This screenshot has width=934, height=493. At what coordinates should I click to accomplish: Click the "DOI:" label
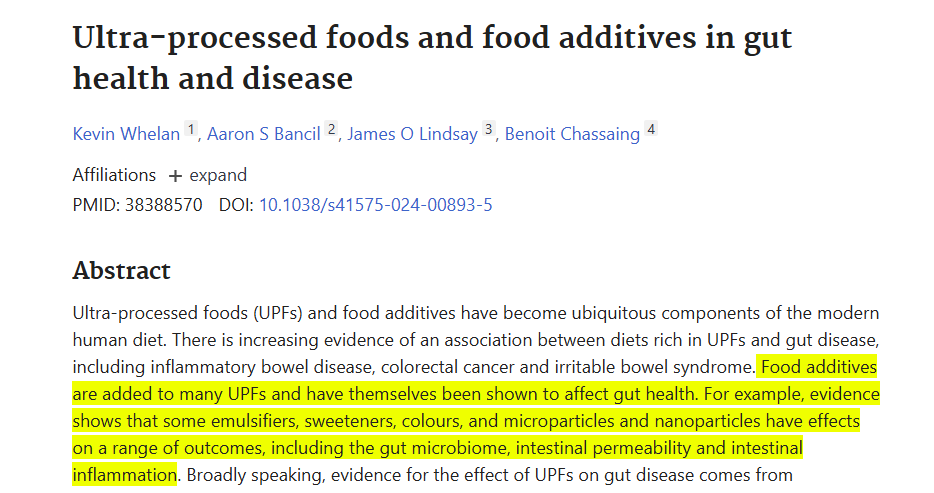coord(236,205)
